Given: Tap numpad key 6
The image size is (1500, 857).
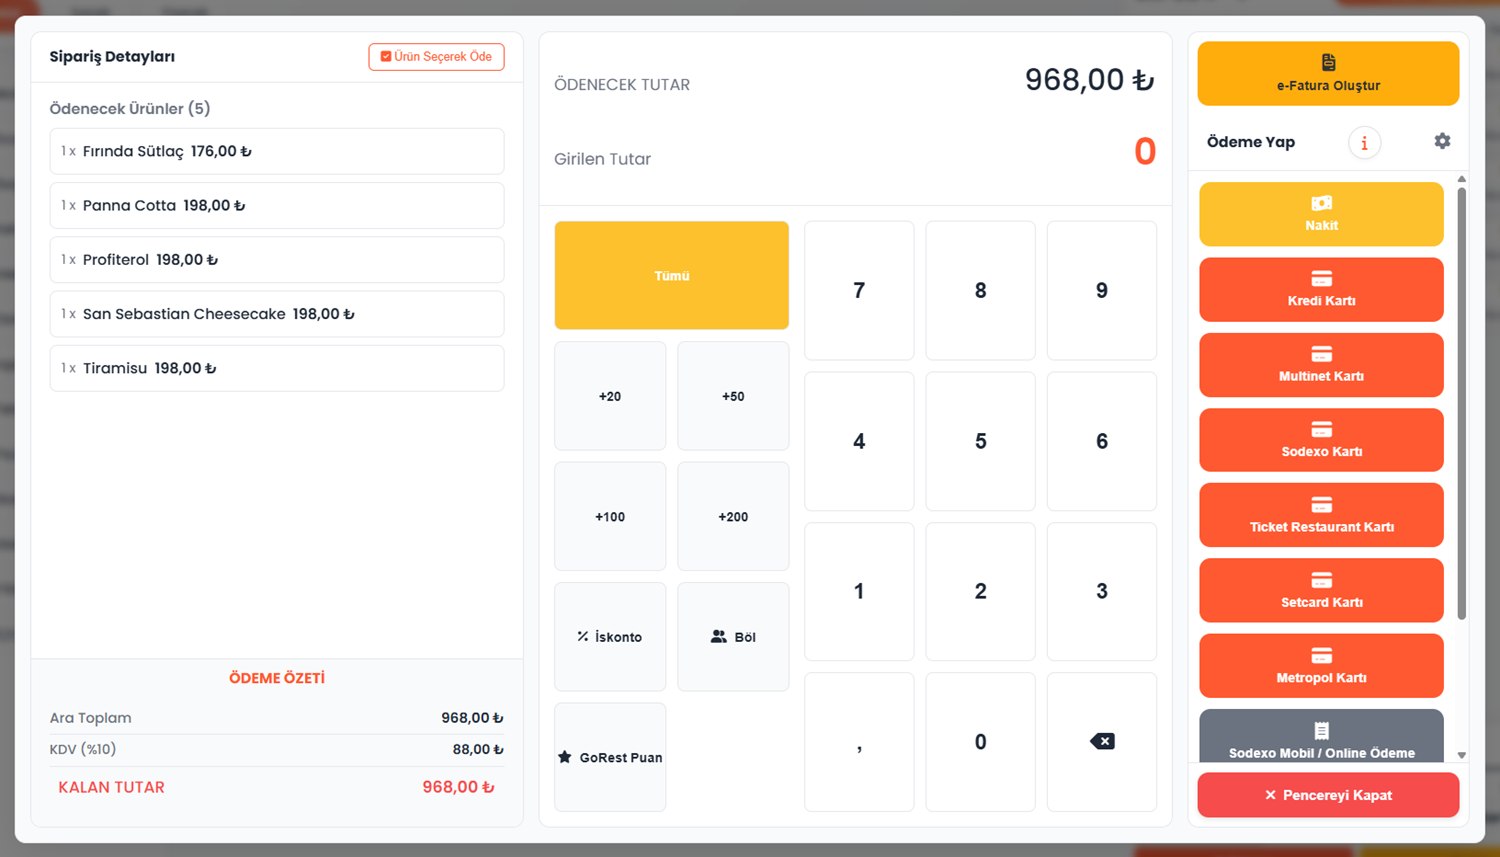Looking at the screenshot, I should (1102, 441).
